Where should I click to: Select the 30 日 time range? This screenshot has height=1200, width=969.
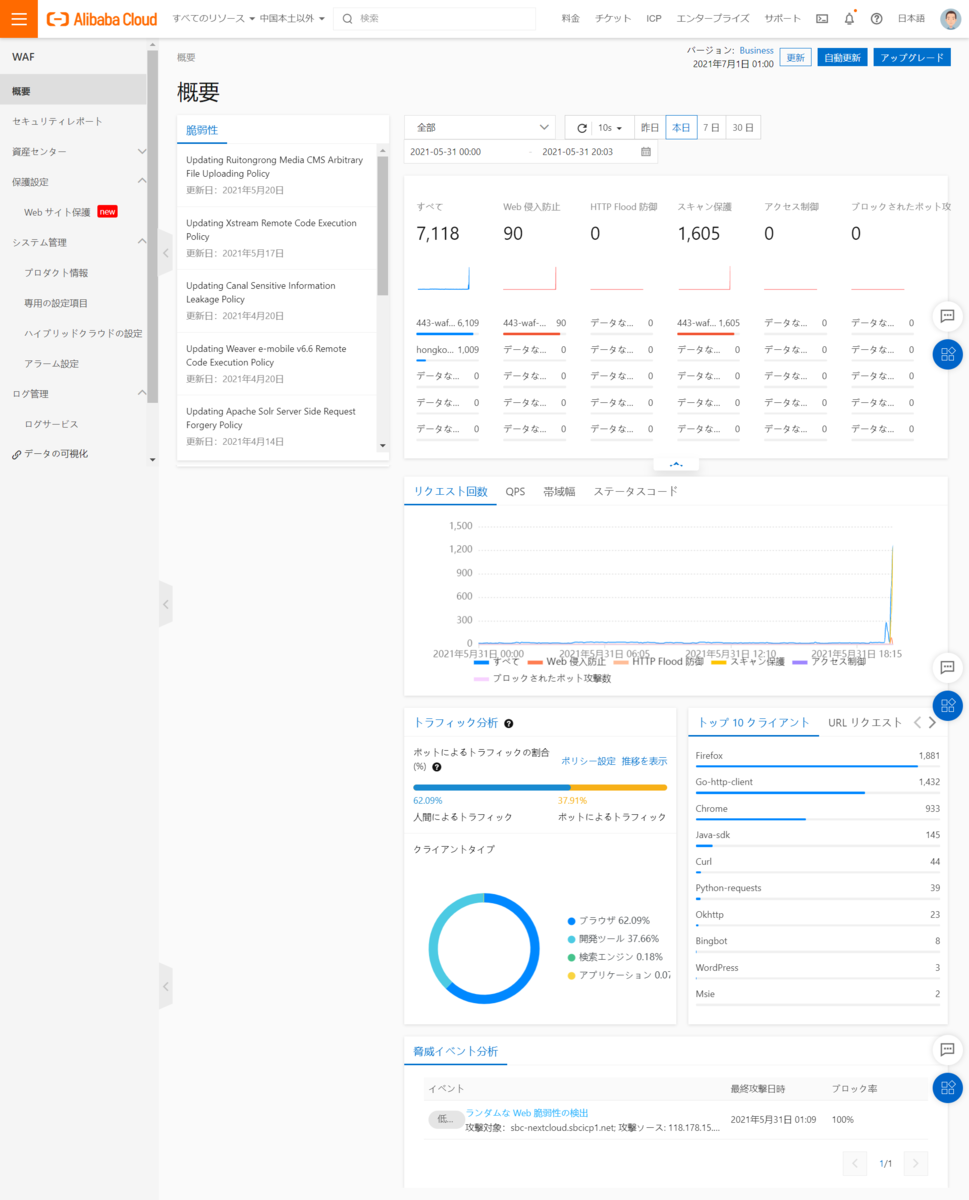[x=742, y=128]
